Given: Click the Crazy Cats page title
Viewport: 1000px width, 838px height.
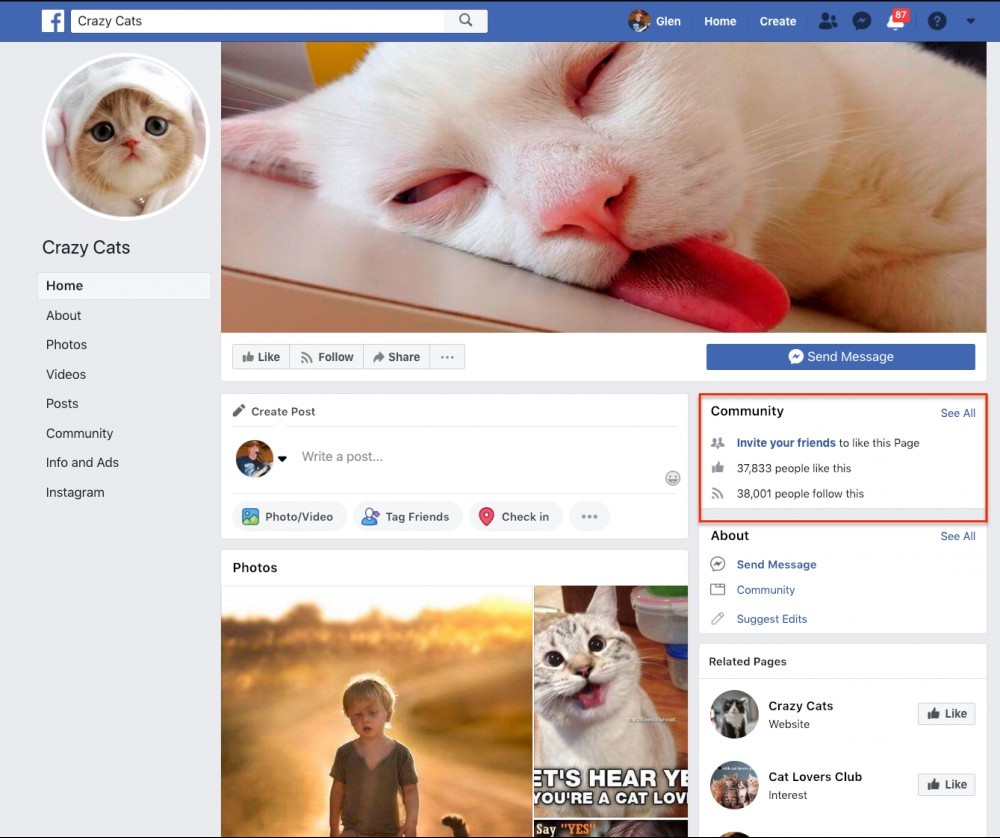Looking at the screenshot, I should coord(86,247).
